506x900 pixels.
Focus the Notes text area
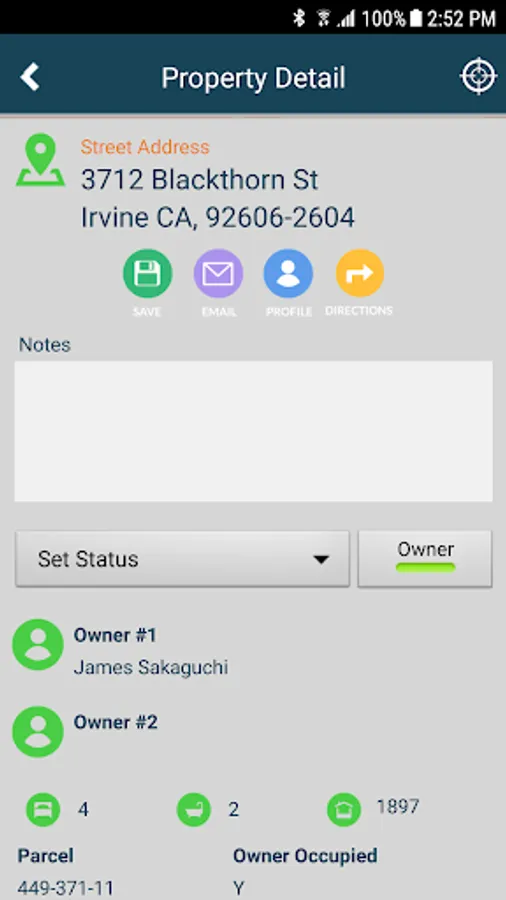253,431
